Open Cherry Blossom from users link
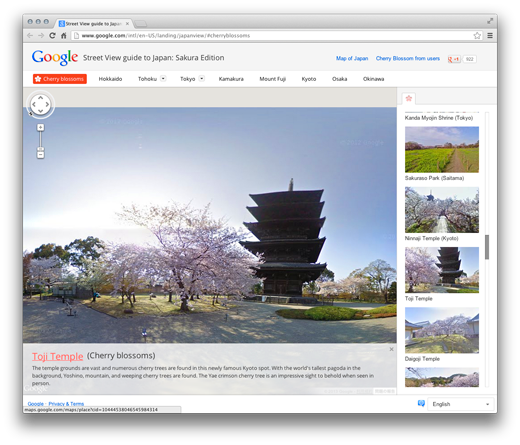This screenshot has height=445, width=520. click(x=408, y=58)
